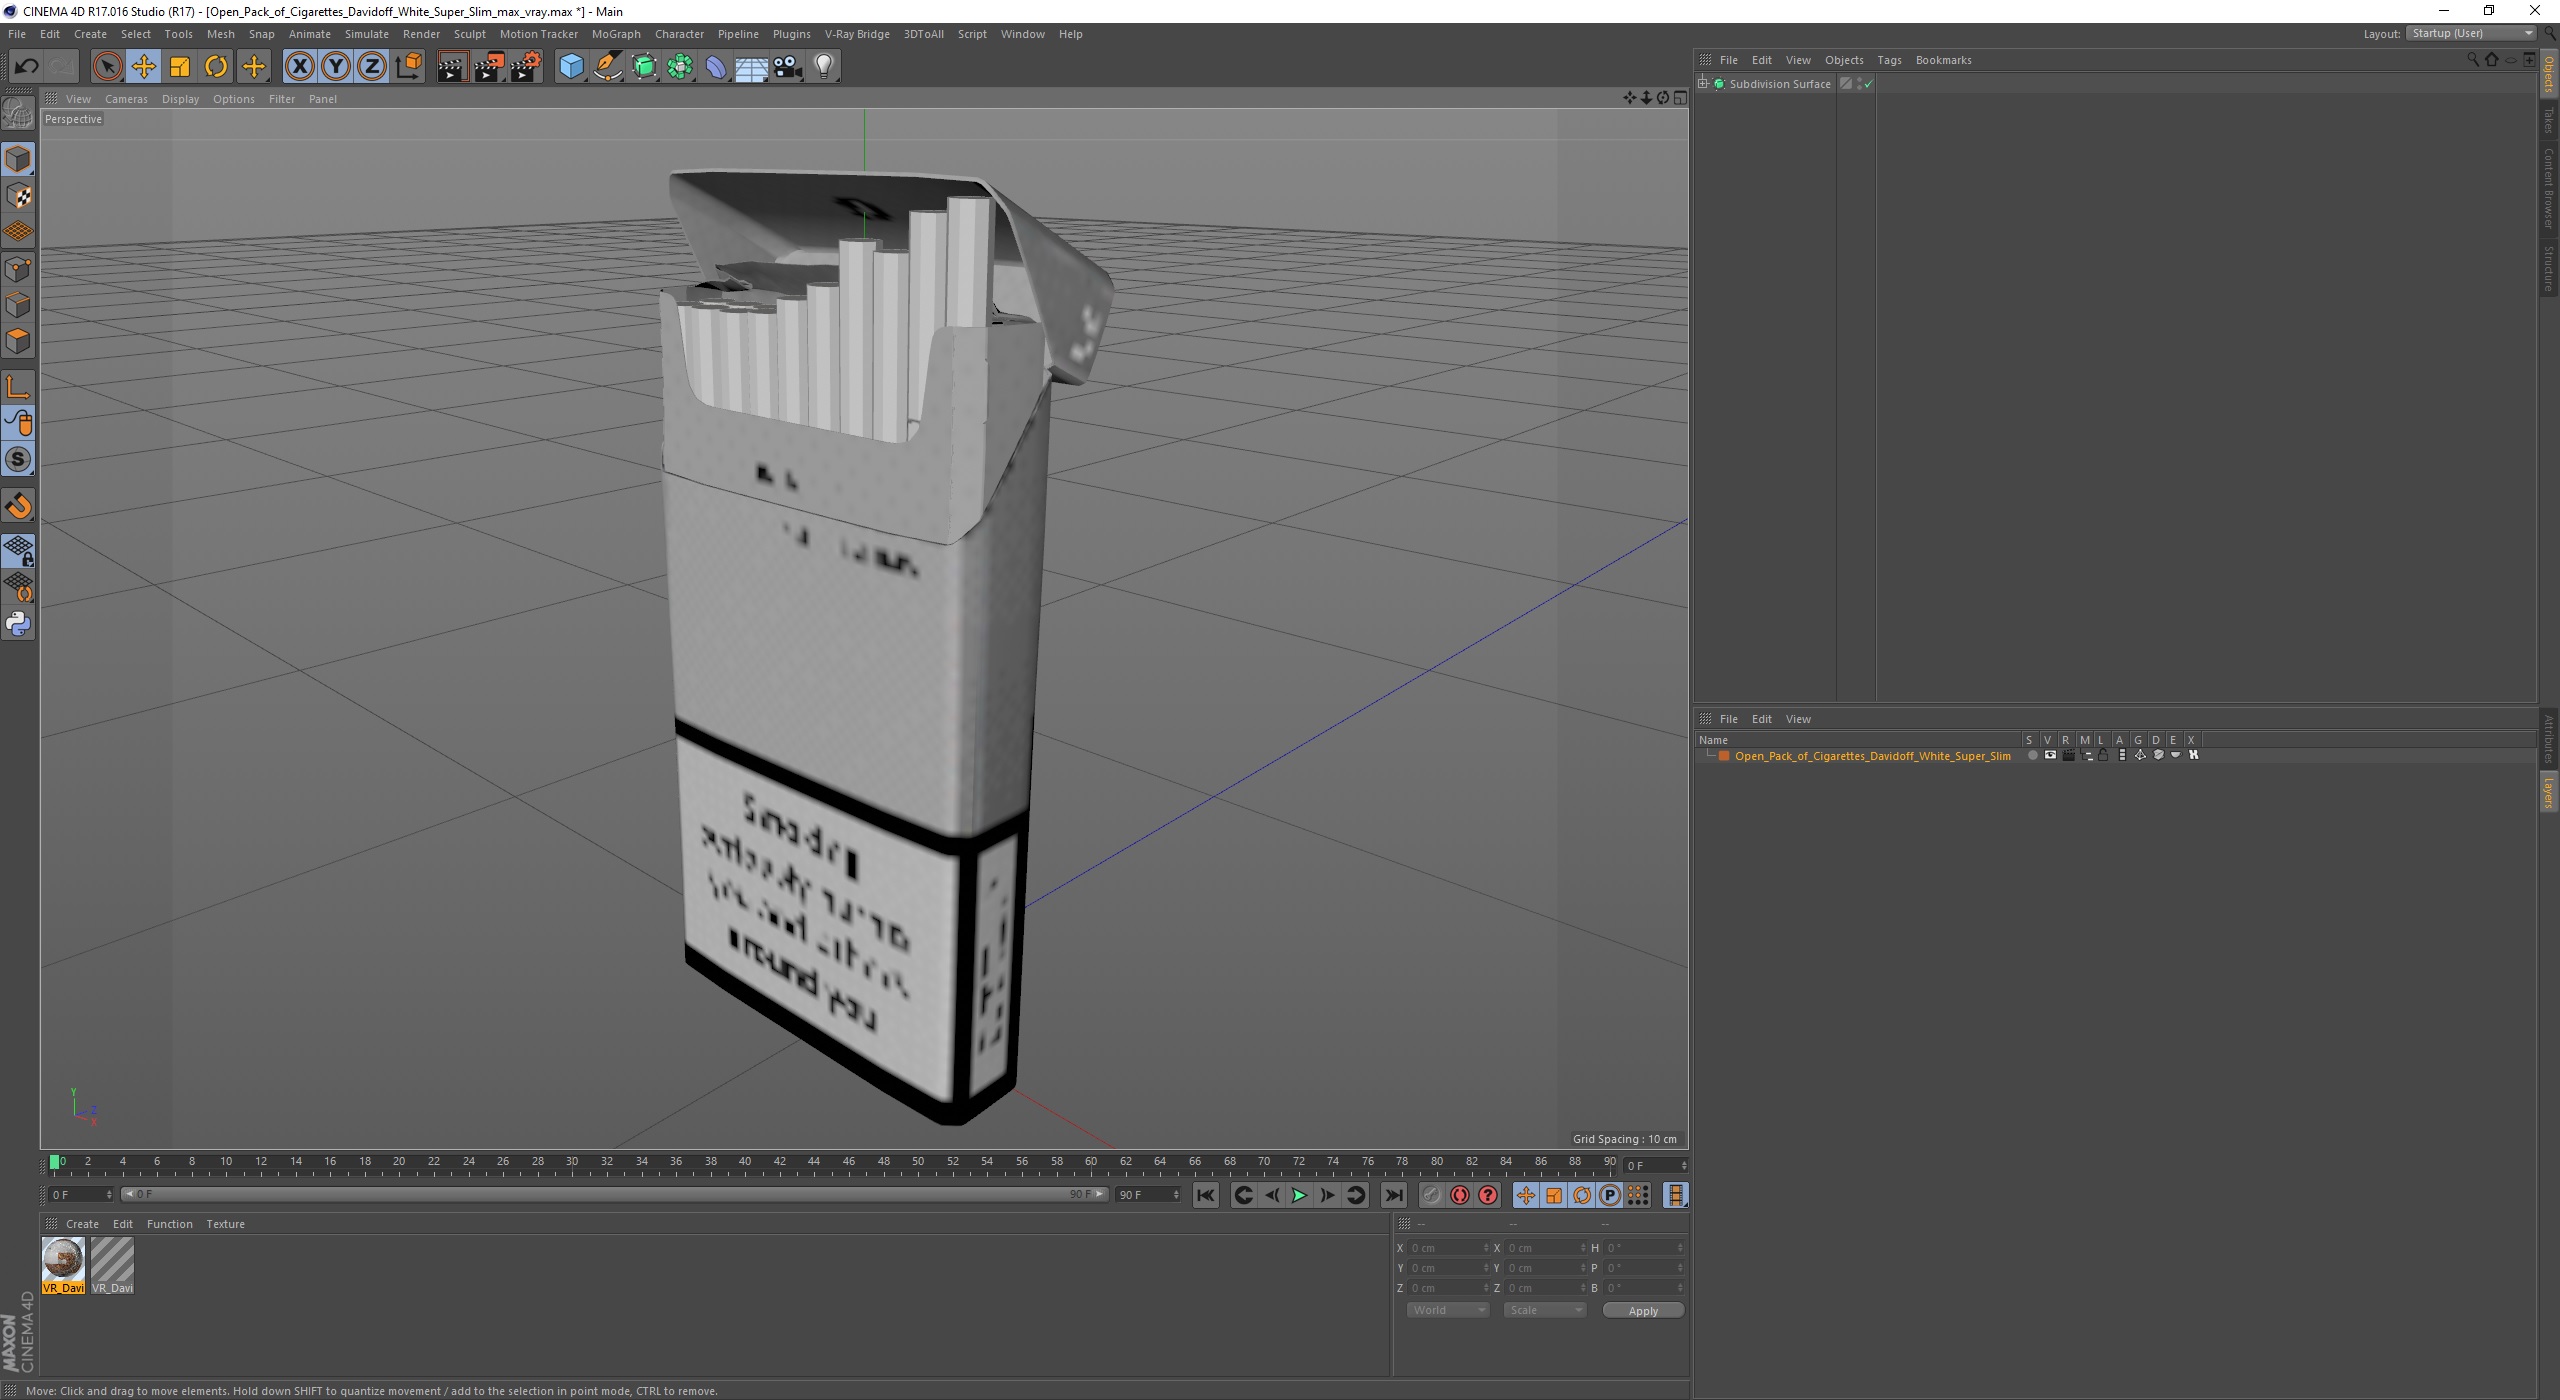The height and width of the screenshot is (1400, 2560).
Task: Click the Apply button
Action: pyautogui.click(x=1643, y=1311)
